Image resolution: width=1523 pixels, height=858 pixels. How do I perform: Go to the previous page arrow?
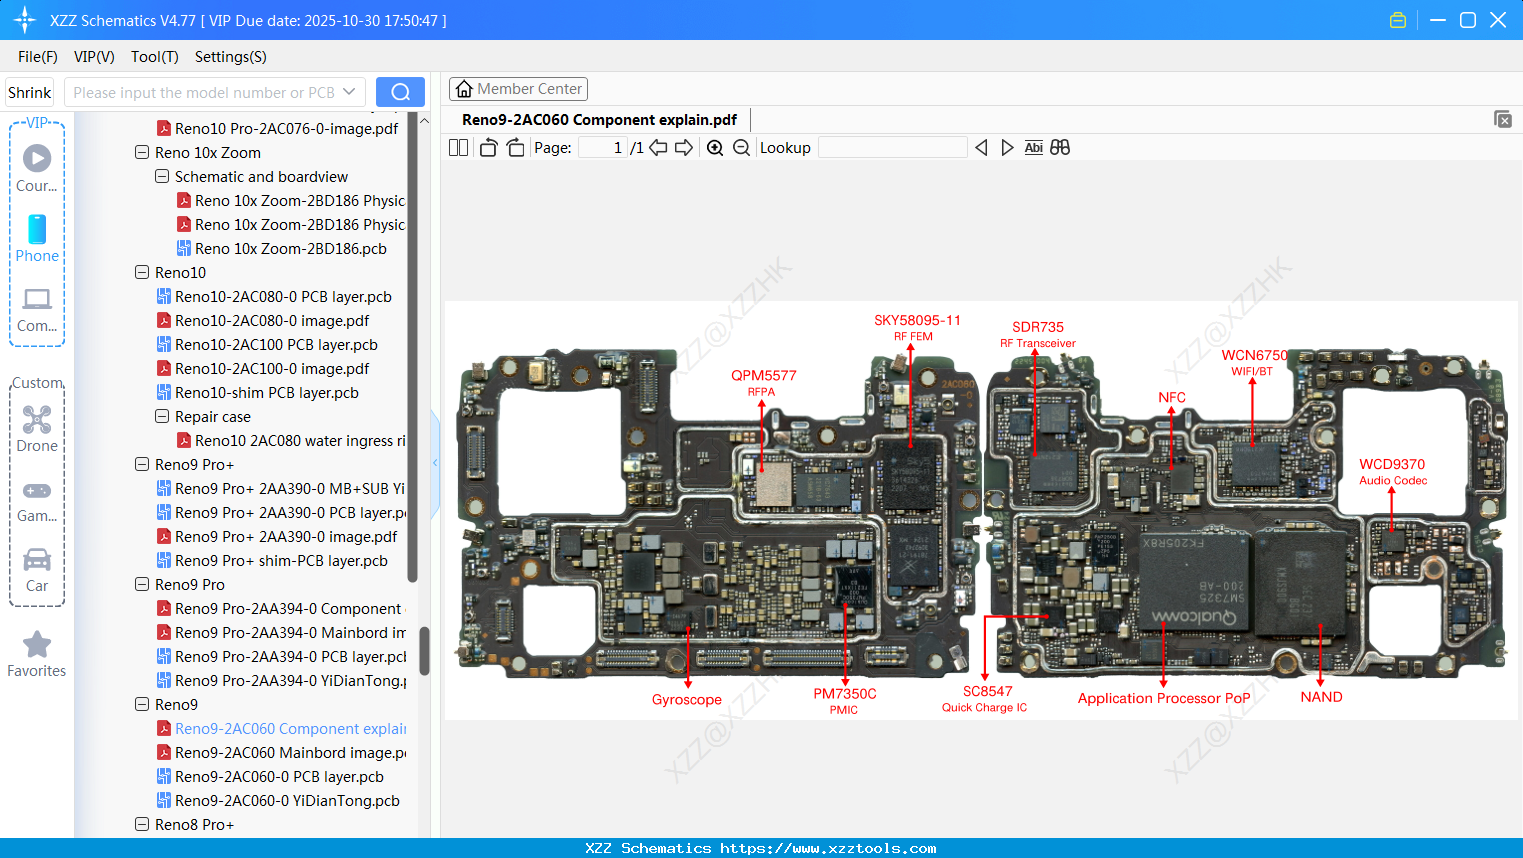click(x=658, y=148)
